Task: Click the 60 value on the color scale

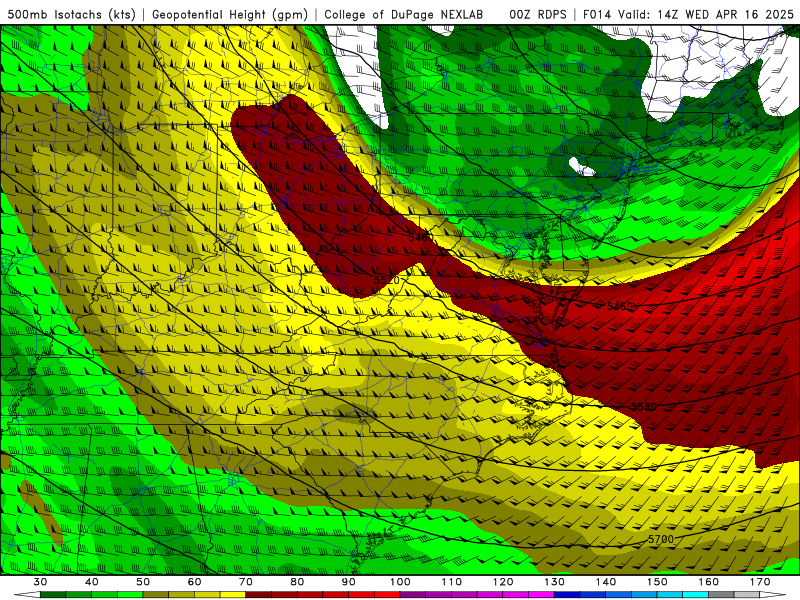Action: 194,582
